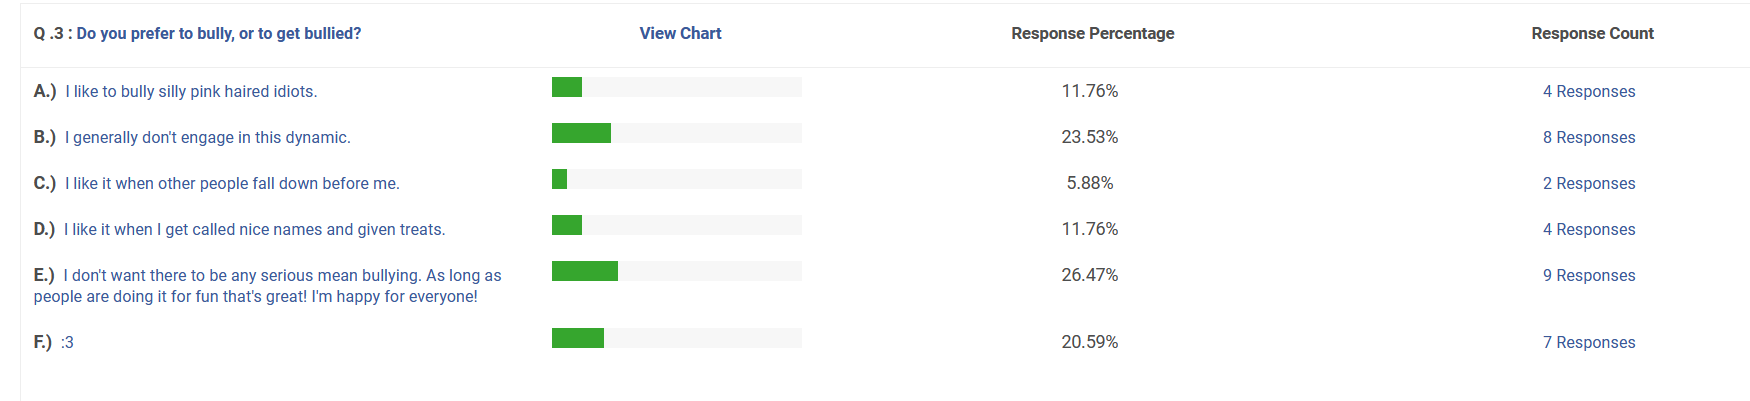Viewport: 1750px width, 401px height.
Task: Select answer A about bullying pink haired idiots
Action: [175, 91]
